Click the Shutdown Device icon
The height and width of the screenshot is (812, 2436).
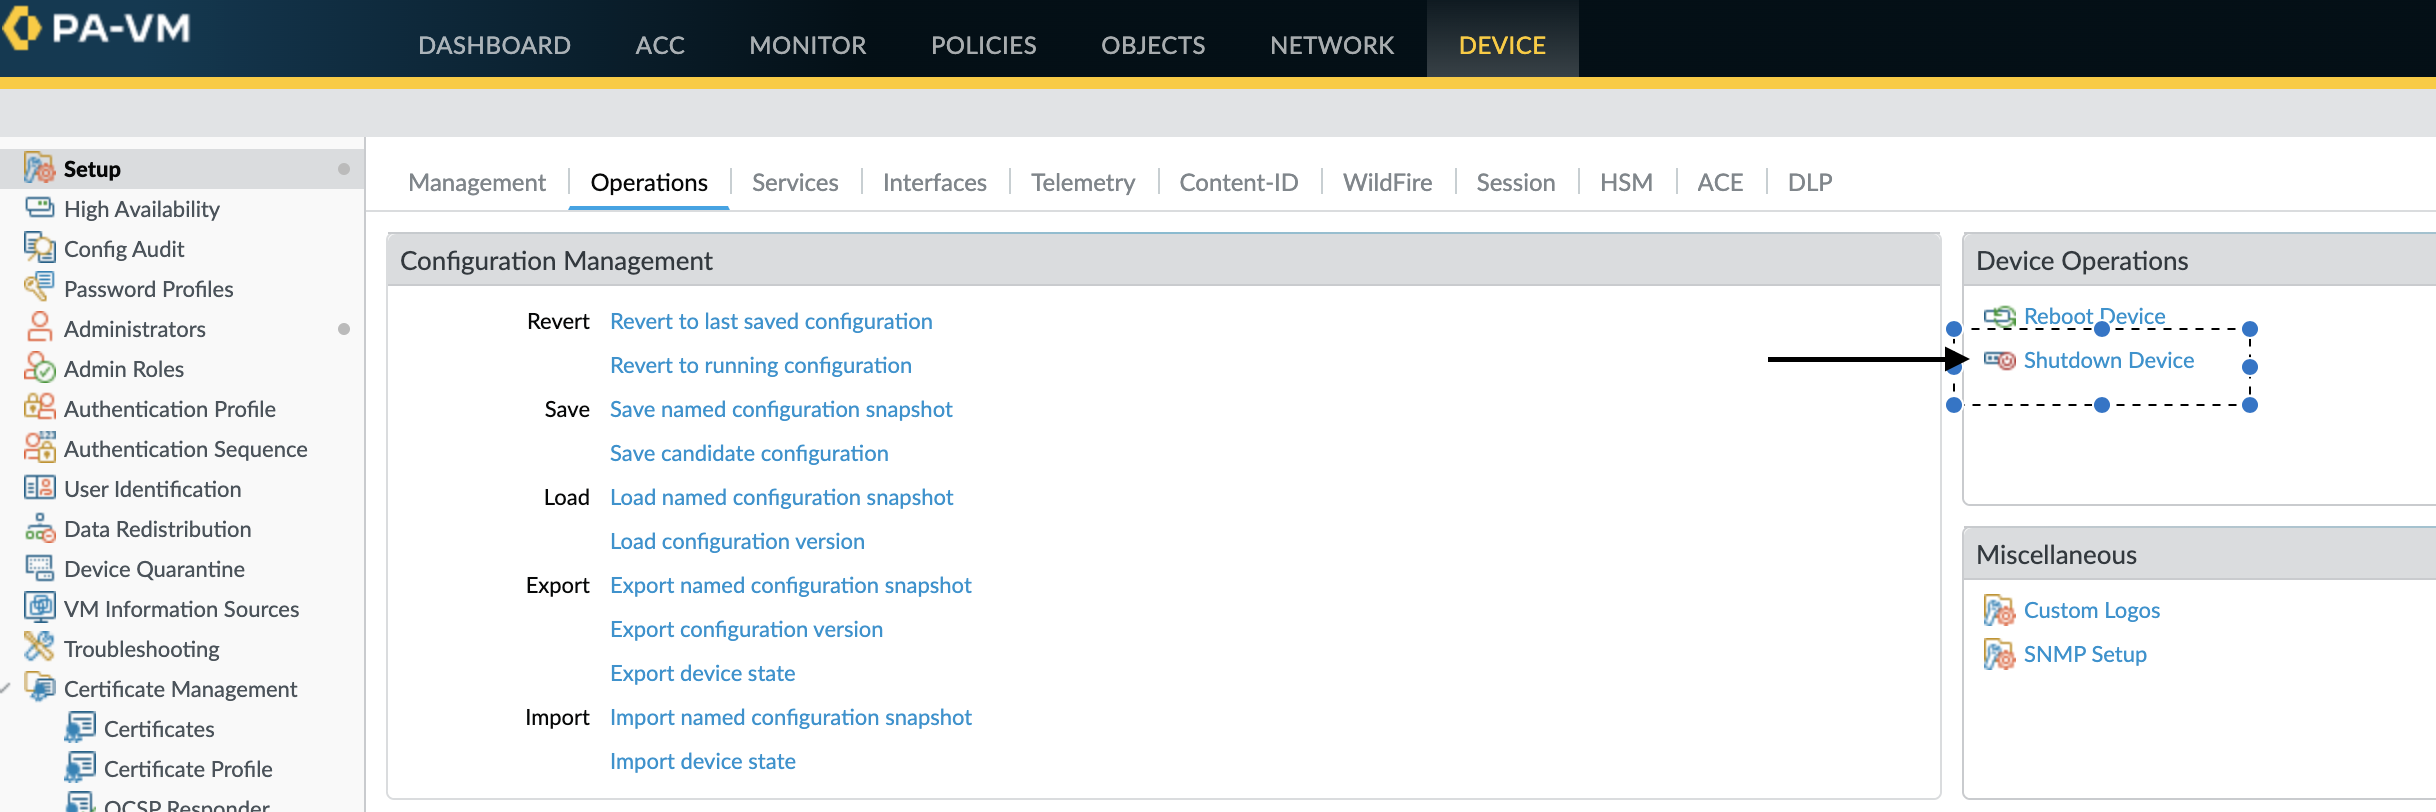click(x=2000, y=360)
